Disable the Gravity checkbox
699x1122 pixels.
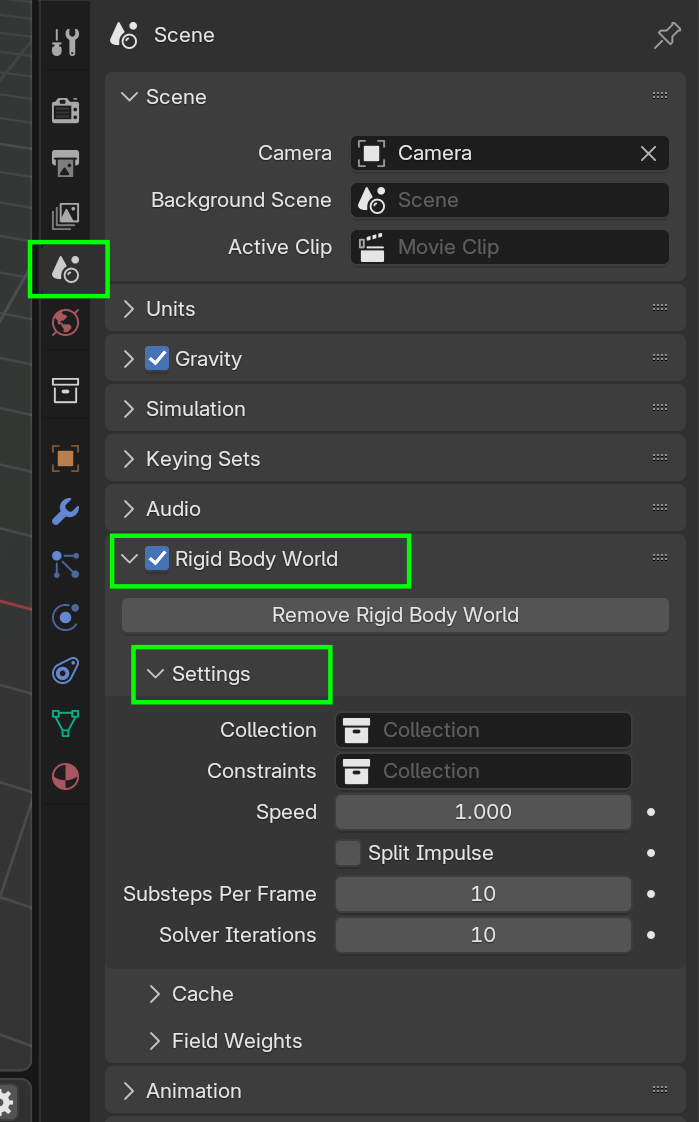(157, 358)
